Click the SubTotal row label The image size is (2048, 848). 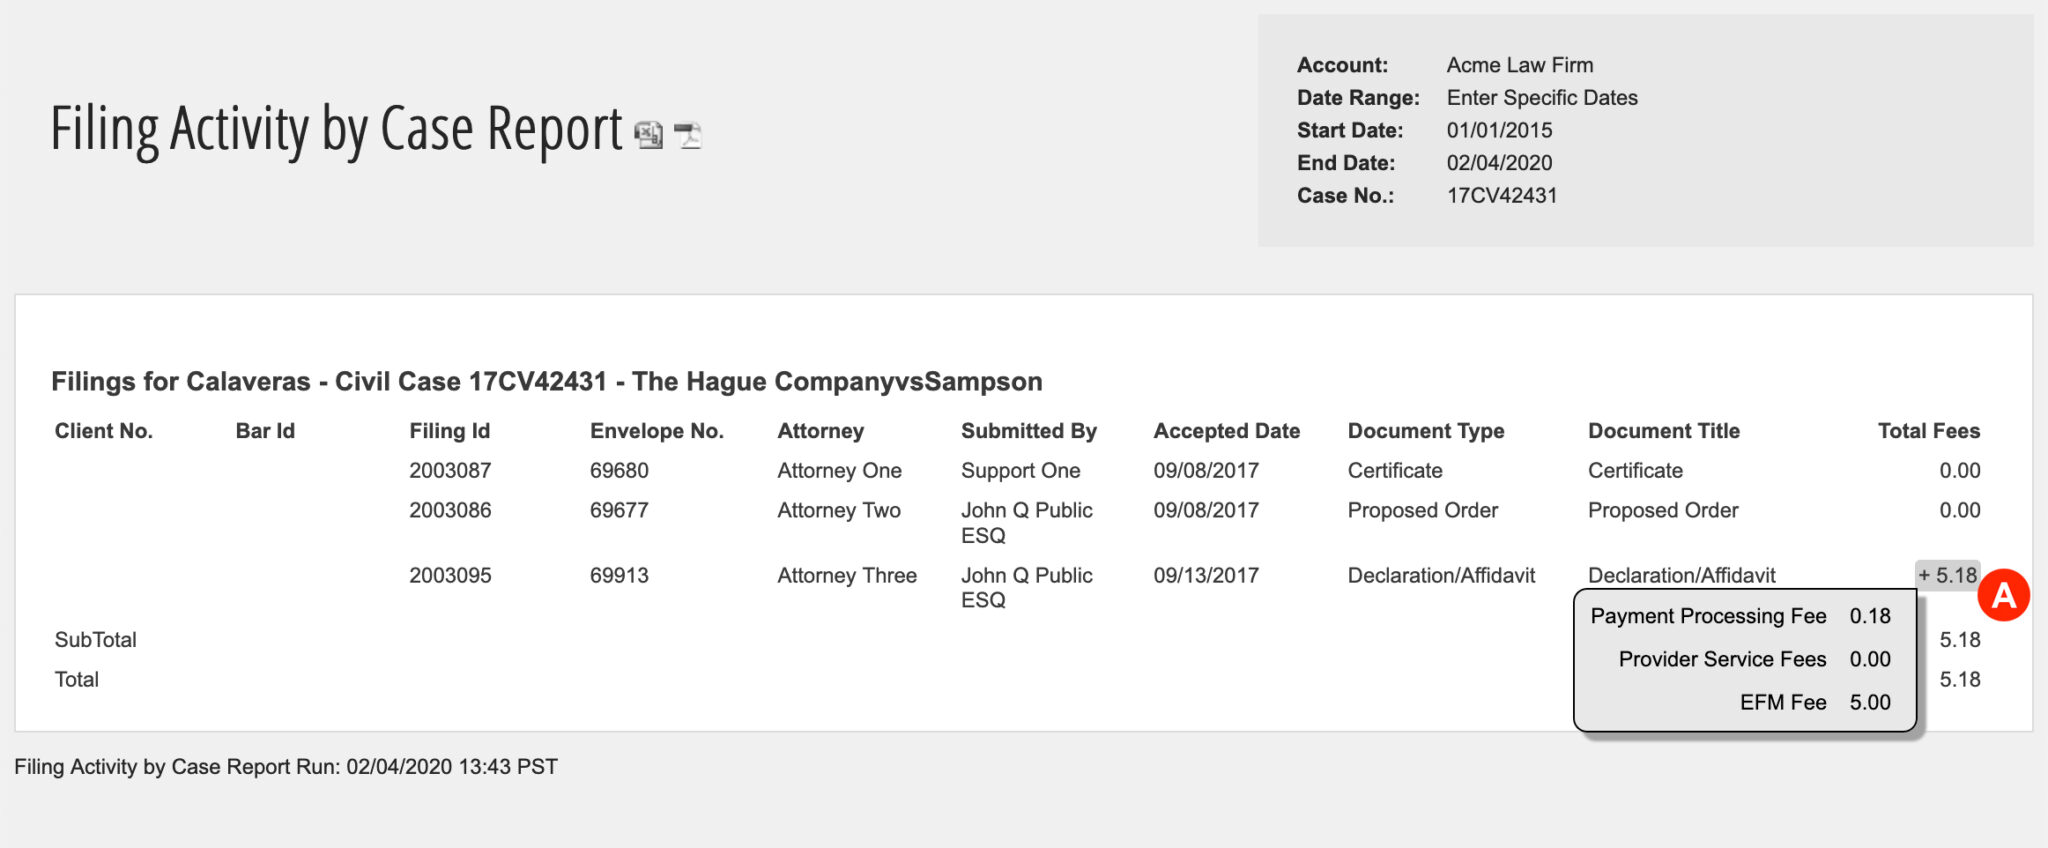click(x=95, y=639)
